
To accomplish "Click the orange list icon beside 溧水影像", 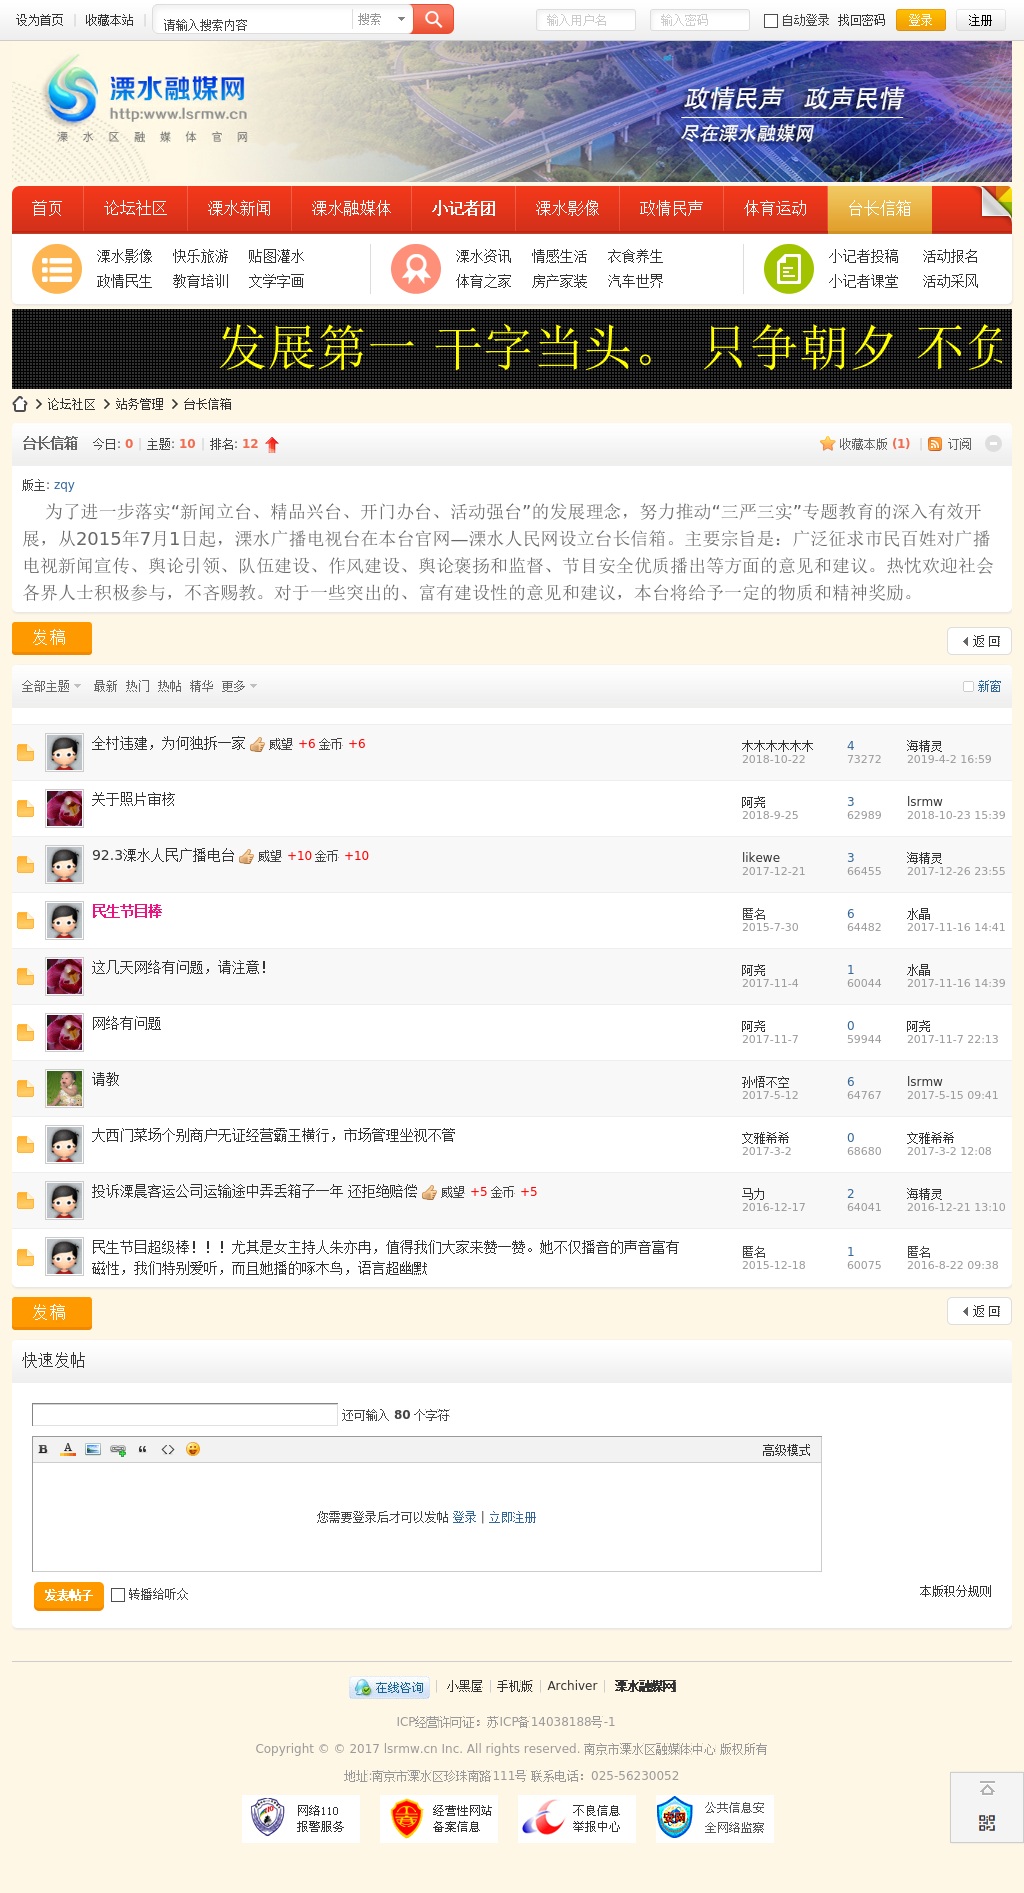I will click(x=56, y=269).
